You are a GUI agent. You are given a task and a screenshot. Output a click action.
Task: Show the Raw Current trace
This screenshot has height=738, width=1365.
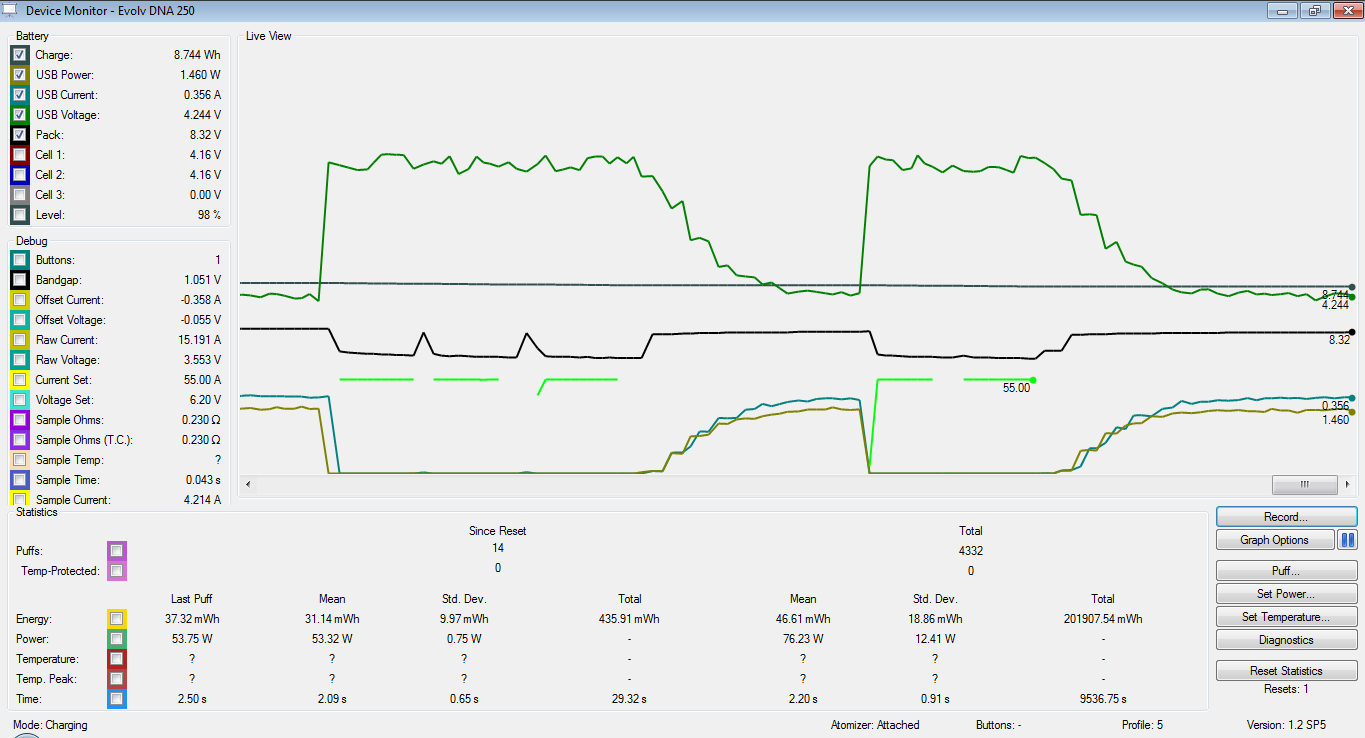tap(20, 340)
